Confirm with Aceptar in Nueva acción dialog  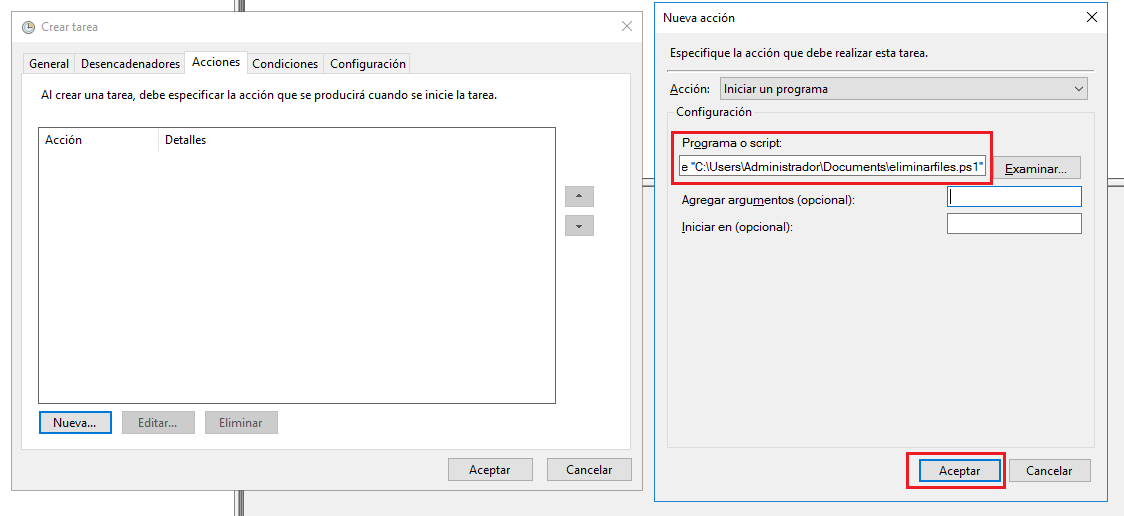click(x=959, y=471)
